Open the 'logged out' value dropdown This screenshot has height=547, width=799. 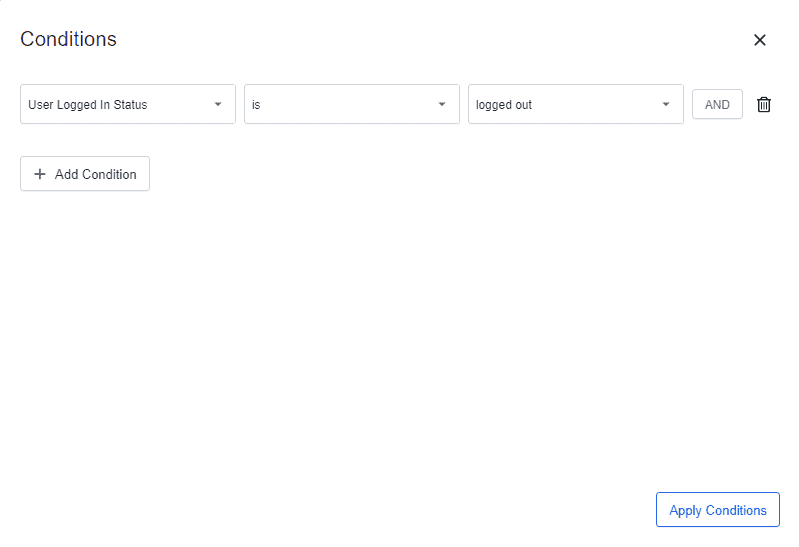coord(575,104)
